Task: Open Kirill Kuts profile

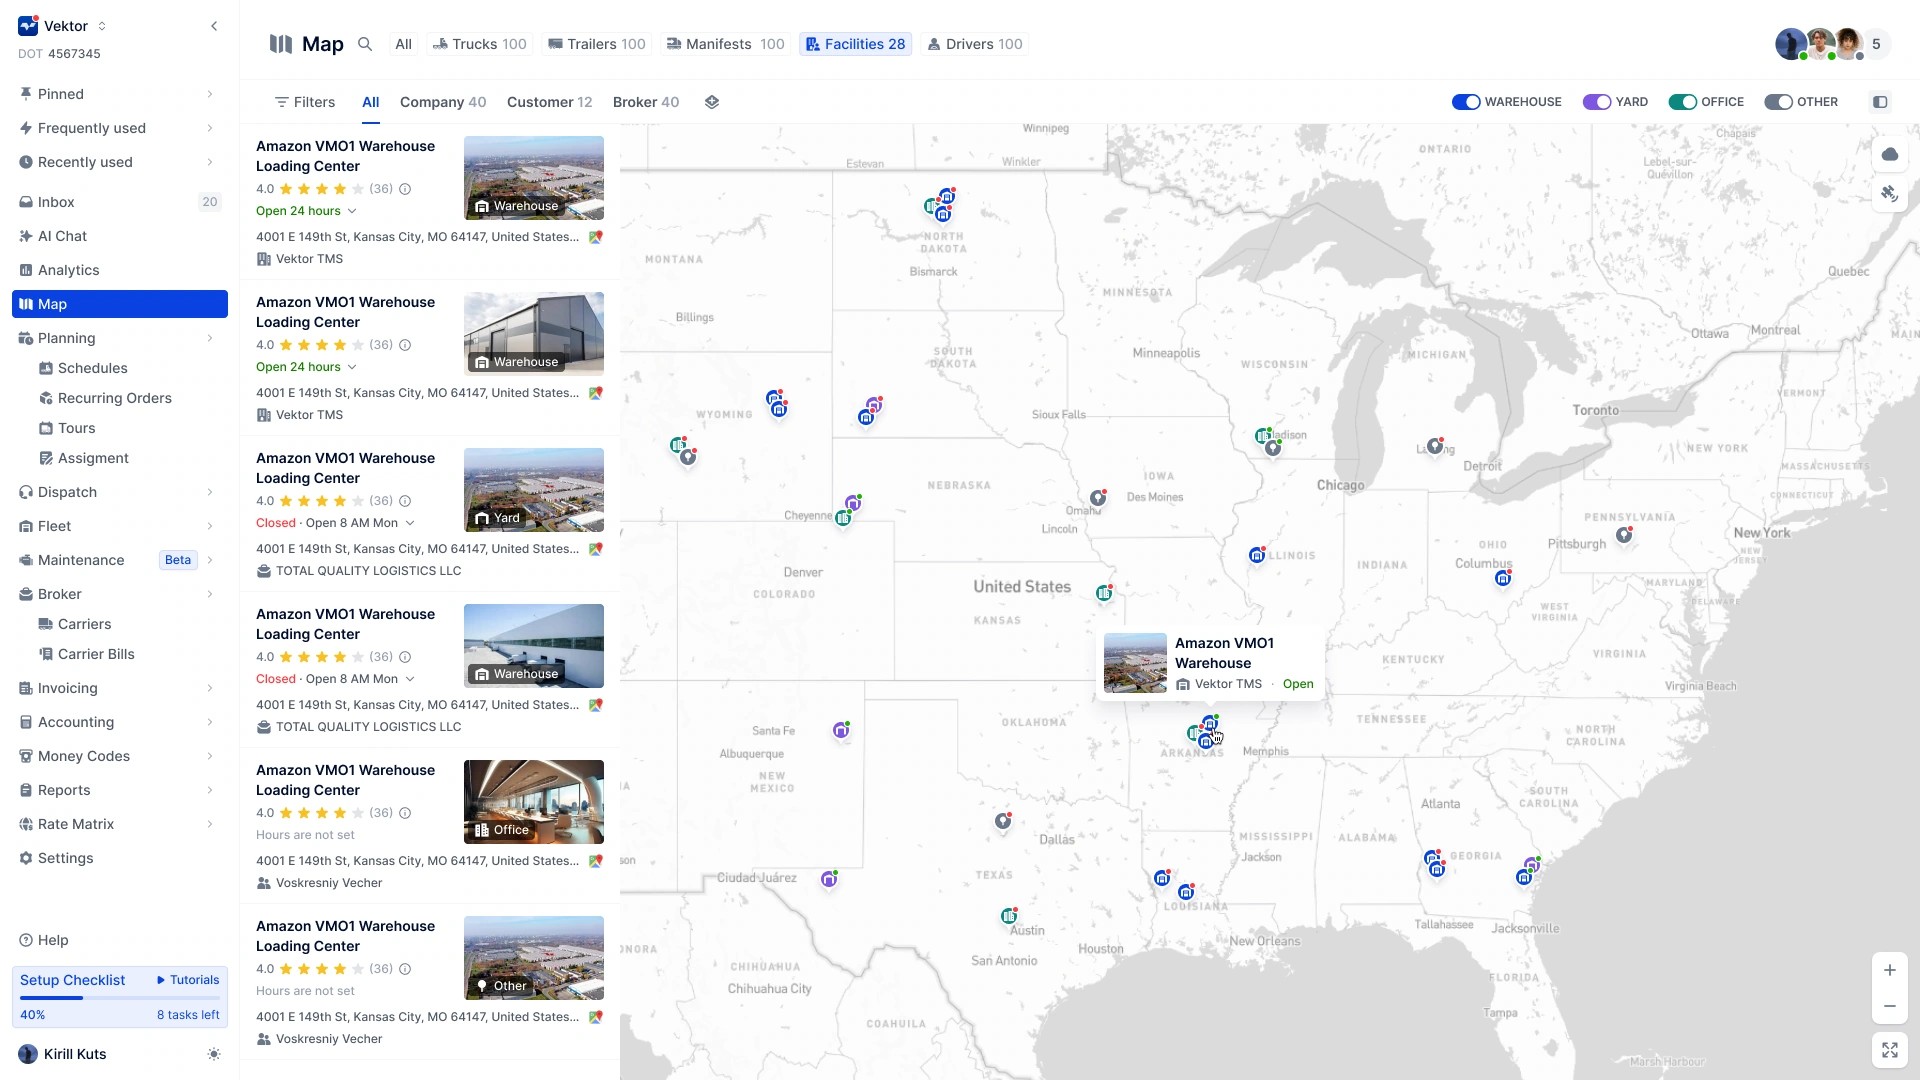Action: tap(63, 1054)
